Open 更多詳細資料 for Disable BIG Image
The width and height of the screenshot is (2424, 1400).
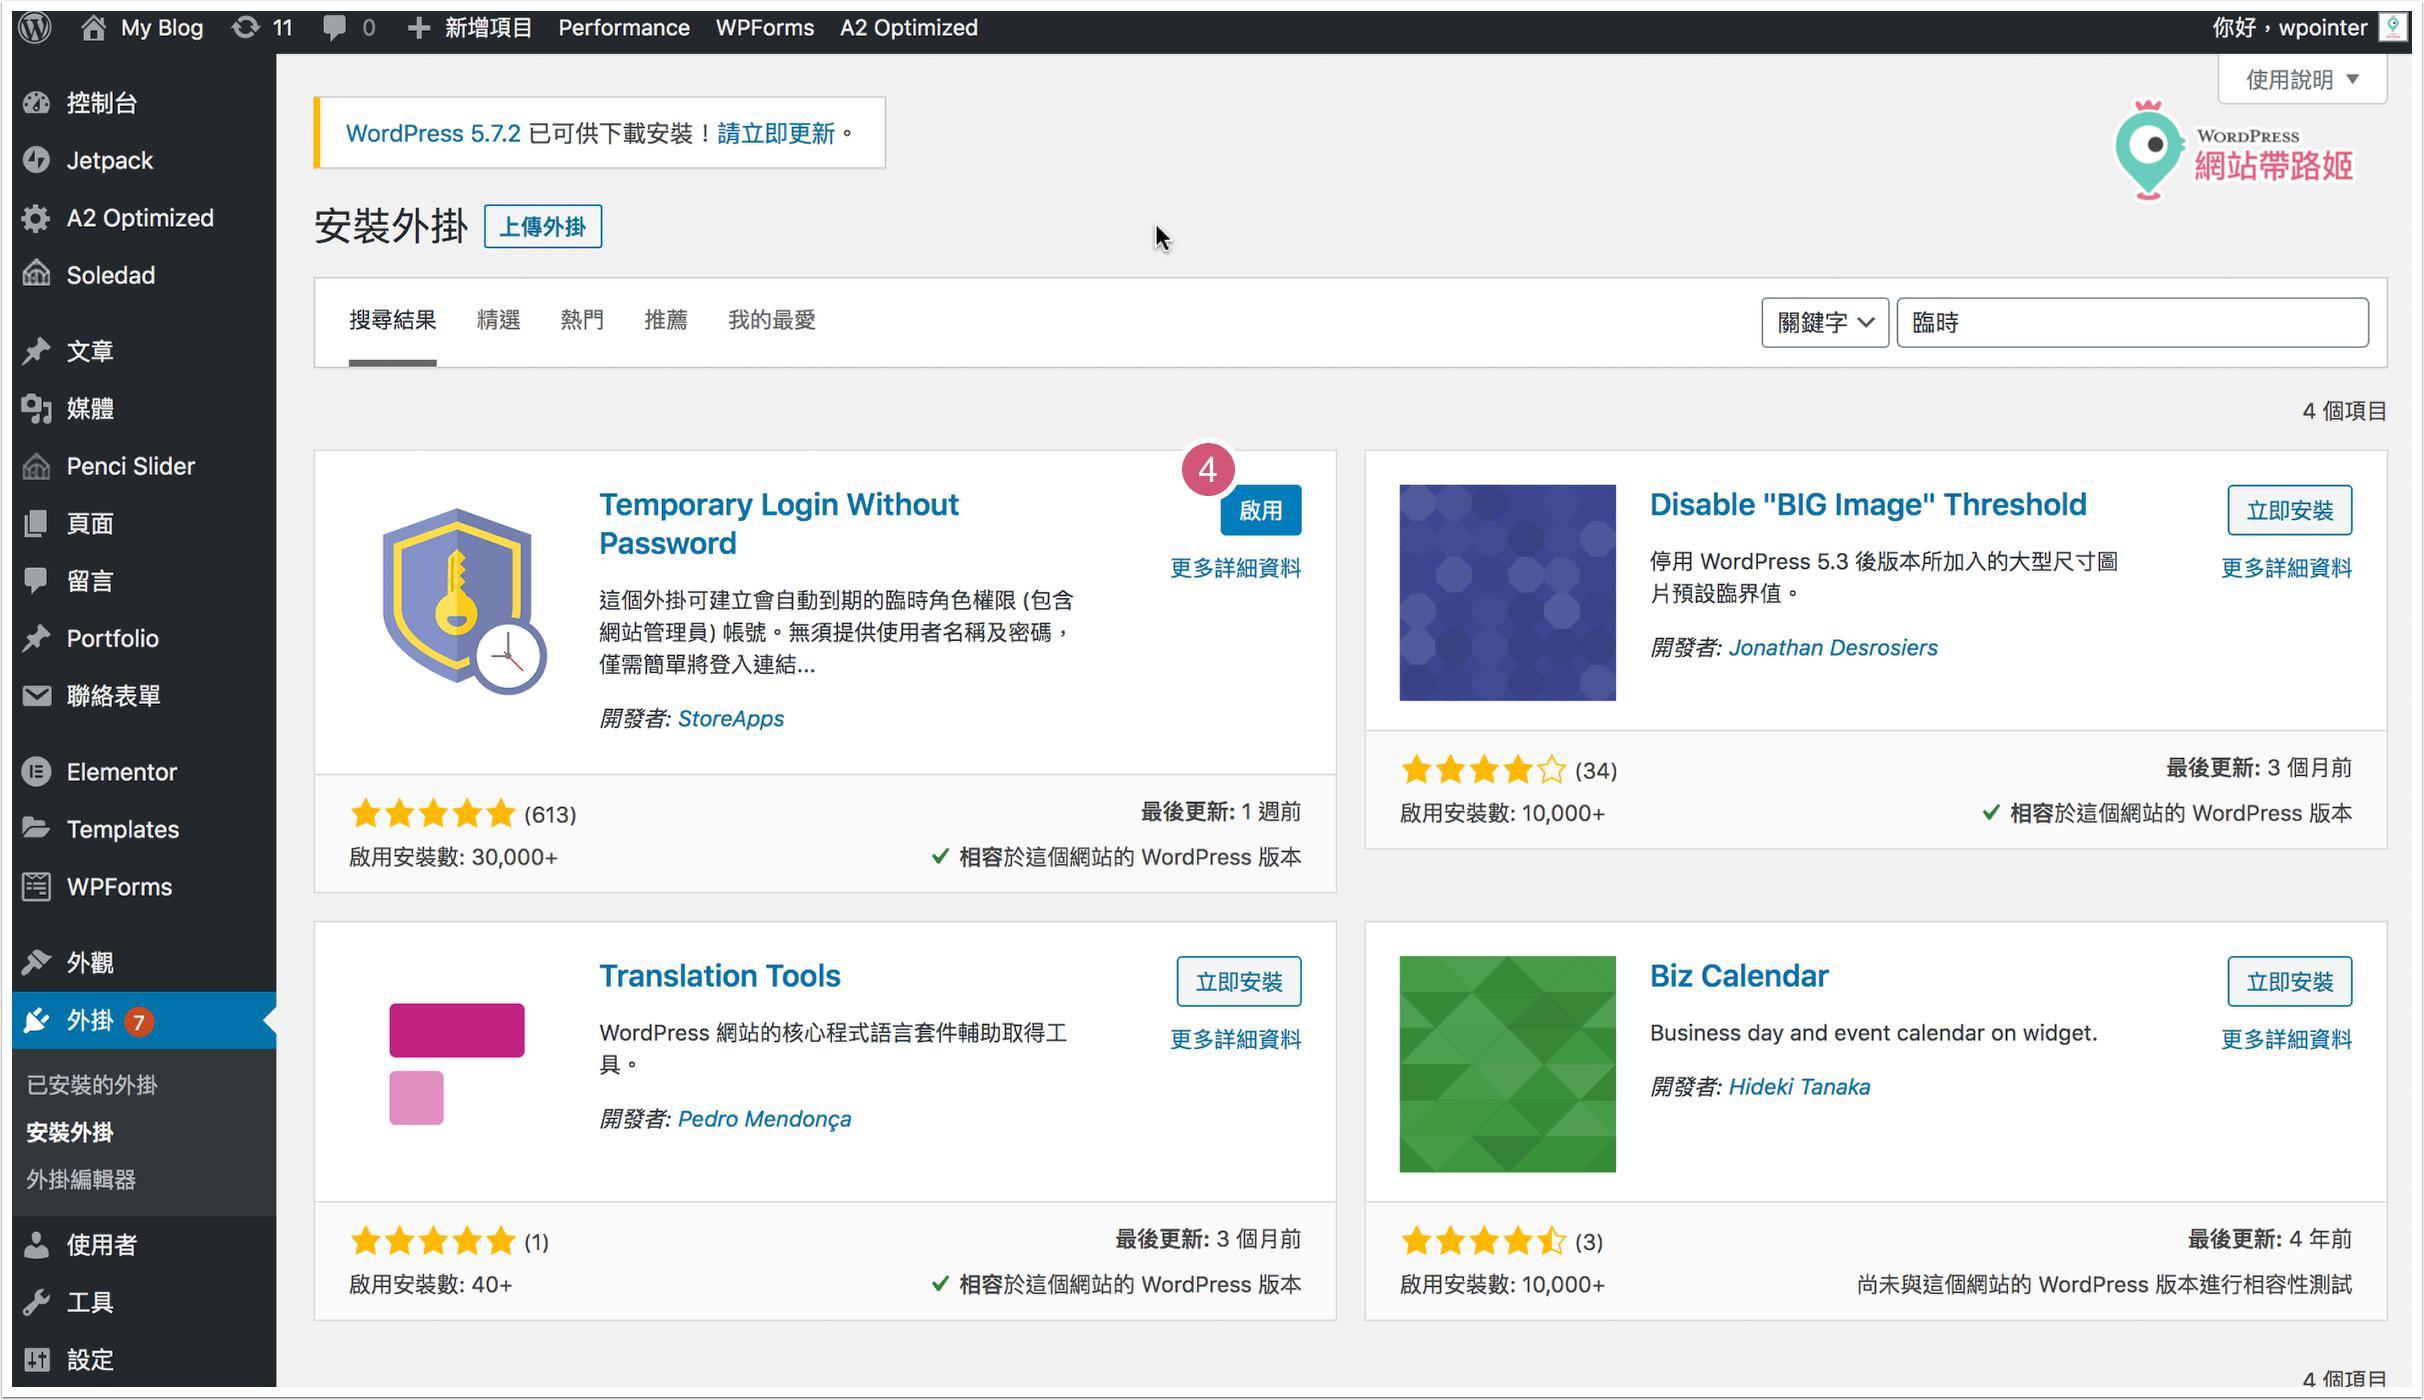2287,568
